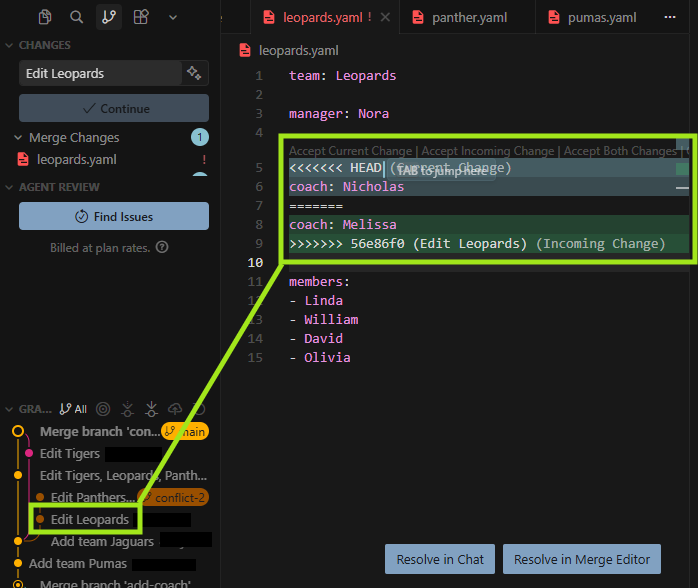Select the 'Add team Jaguars' commit
The width and height of the screenshot is (698, 588).
(x=102, y=541)
